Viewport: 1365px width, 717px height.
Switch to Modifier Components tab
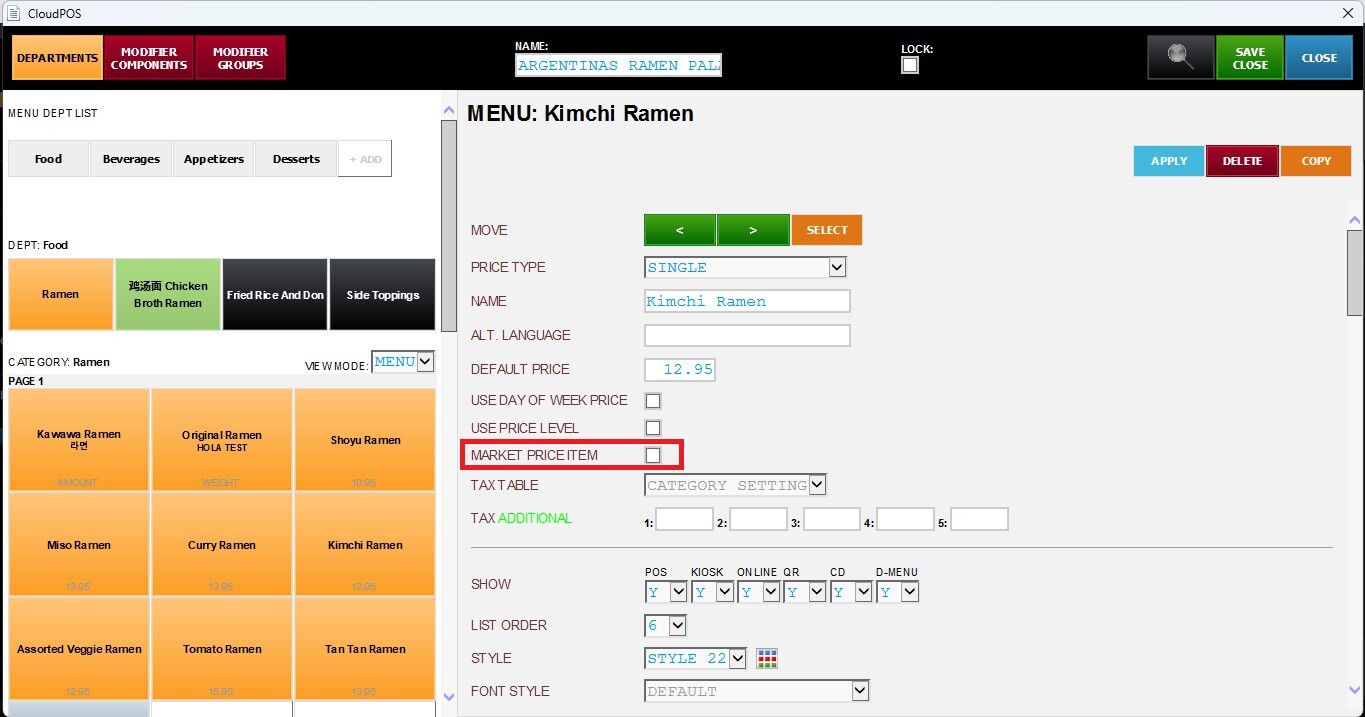coord(149,58)
